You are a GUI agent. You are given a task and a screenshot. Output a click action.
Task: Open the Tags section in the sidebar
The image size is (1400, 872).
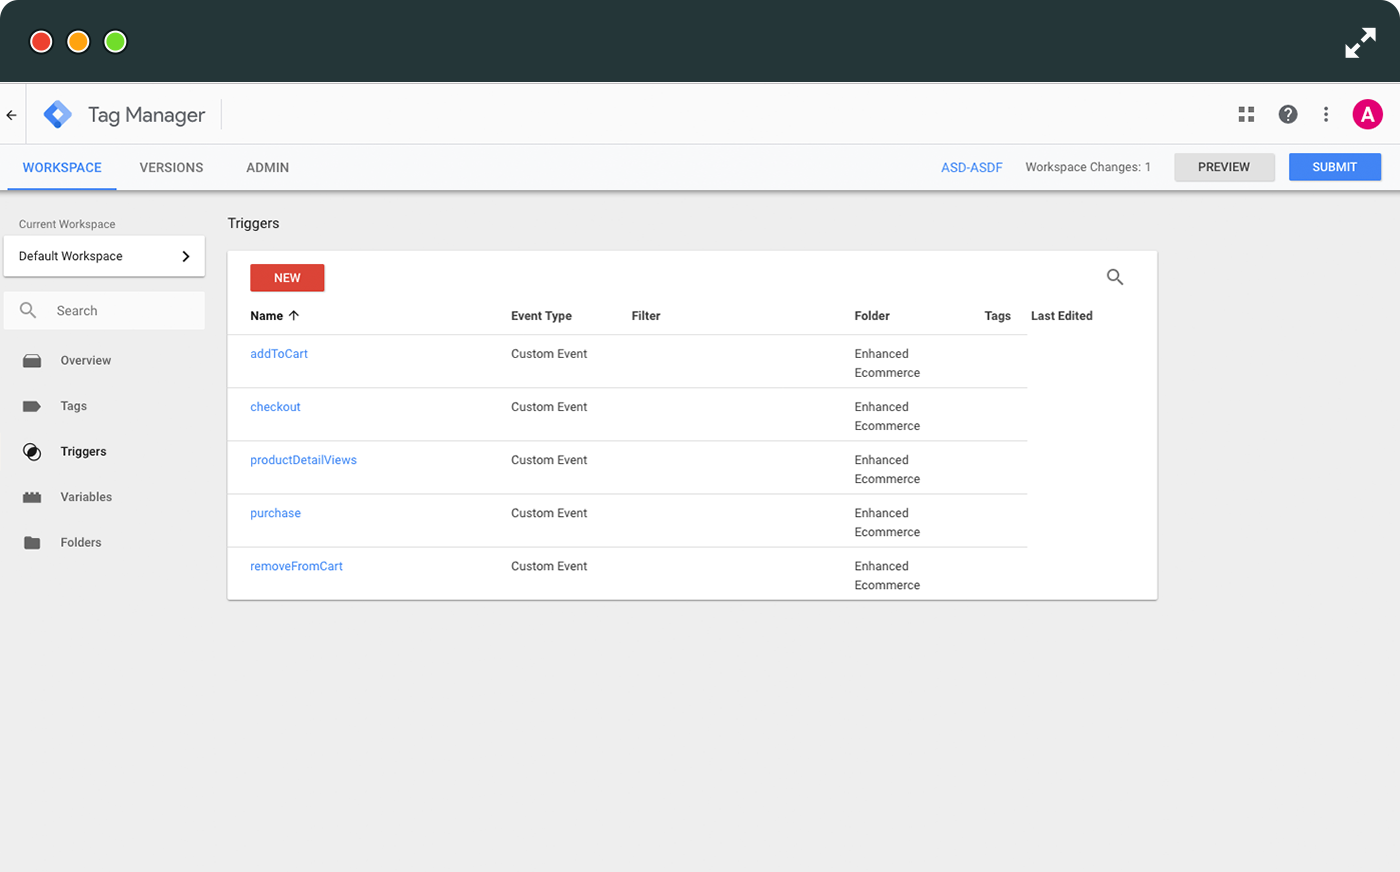click(x=73, y=405)
